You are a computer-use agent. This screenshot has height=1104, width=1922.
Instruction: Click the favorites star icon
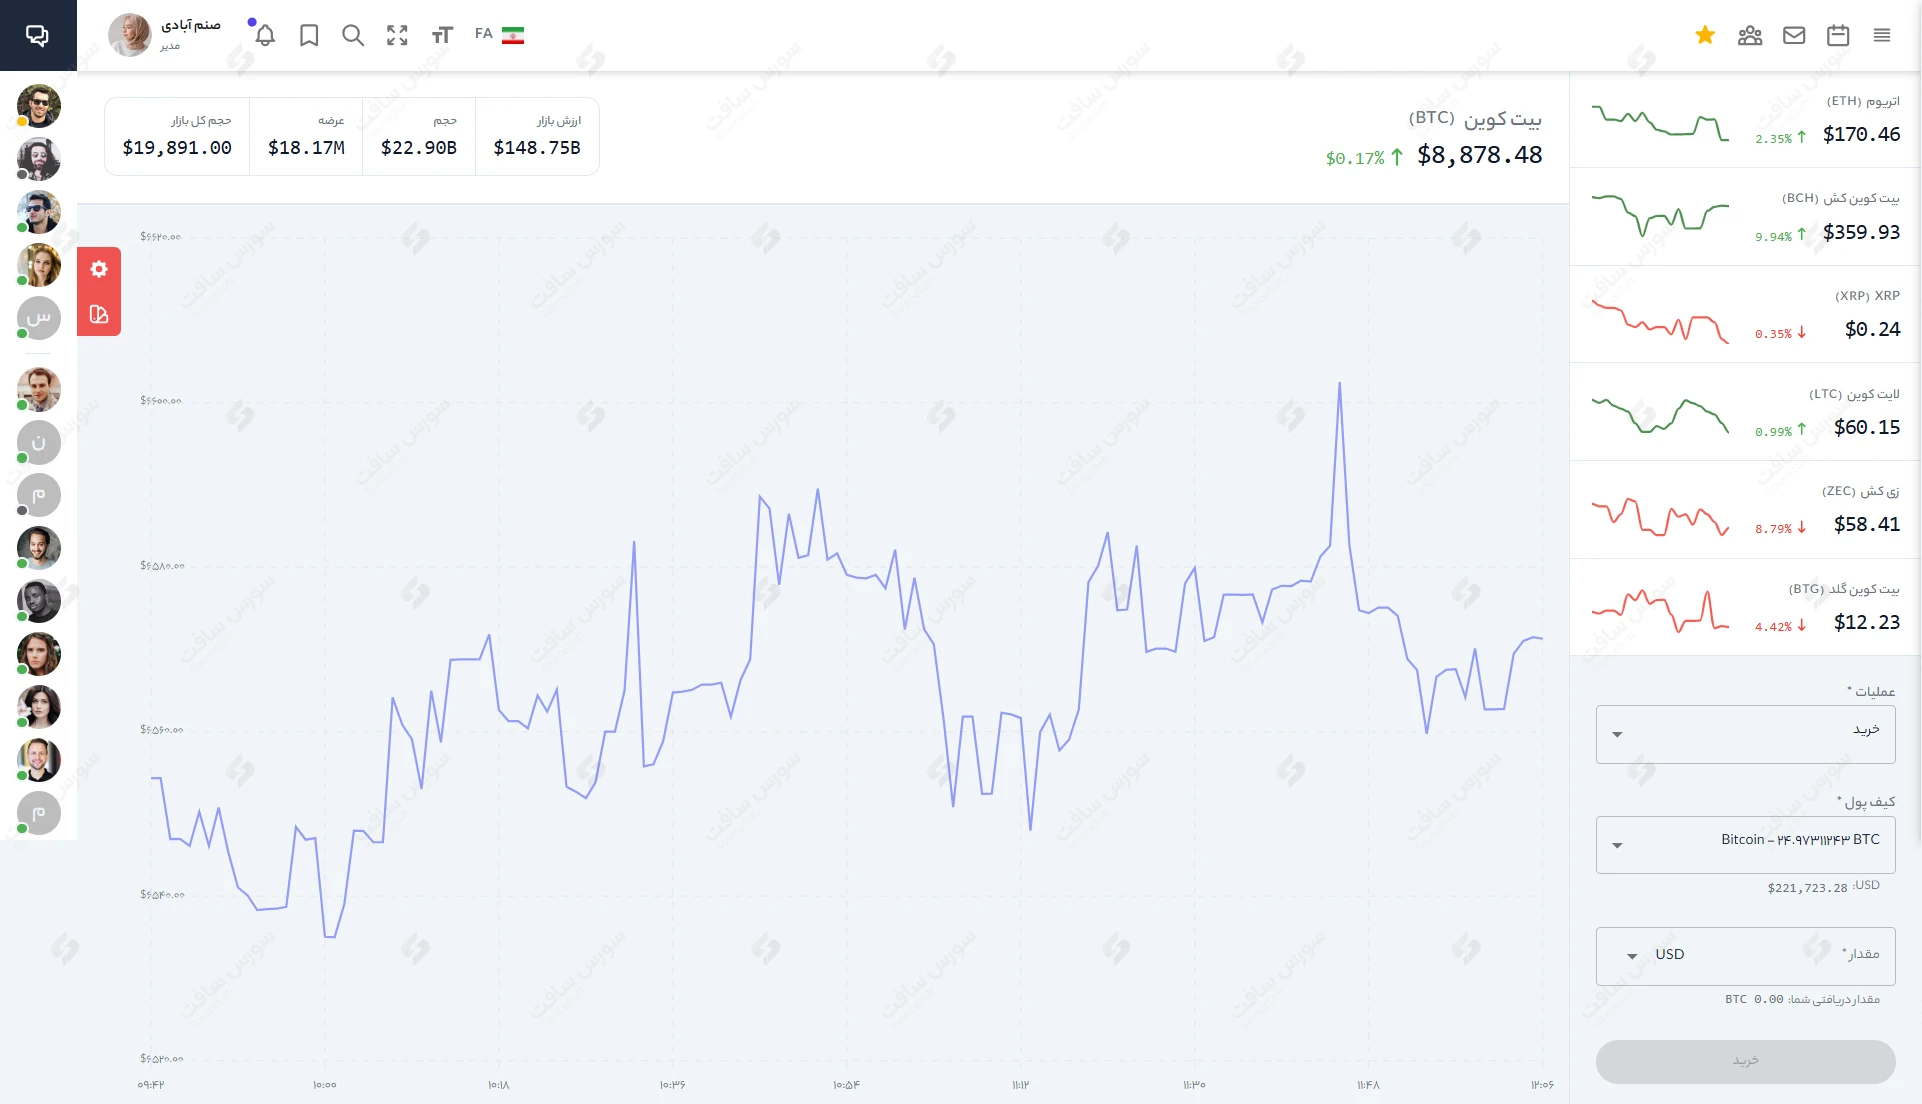[x=1705, y=36]
